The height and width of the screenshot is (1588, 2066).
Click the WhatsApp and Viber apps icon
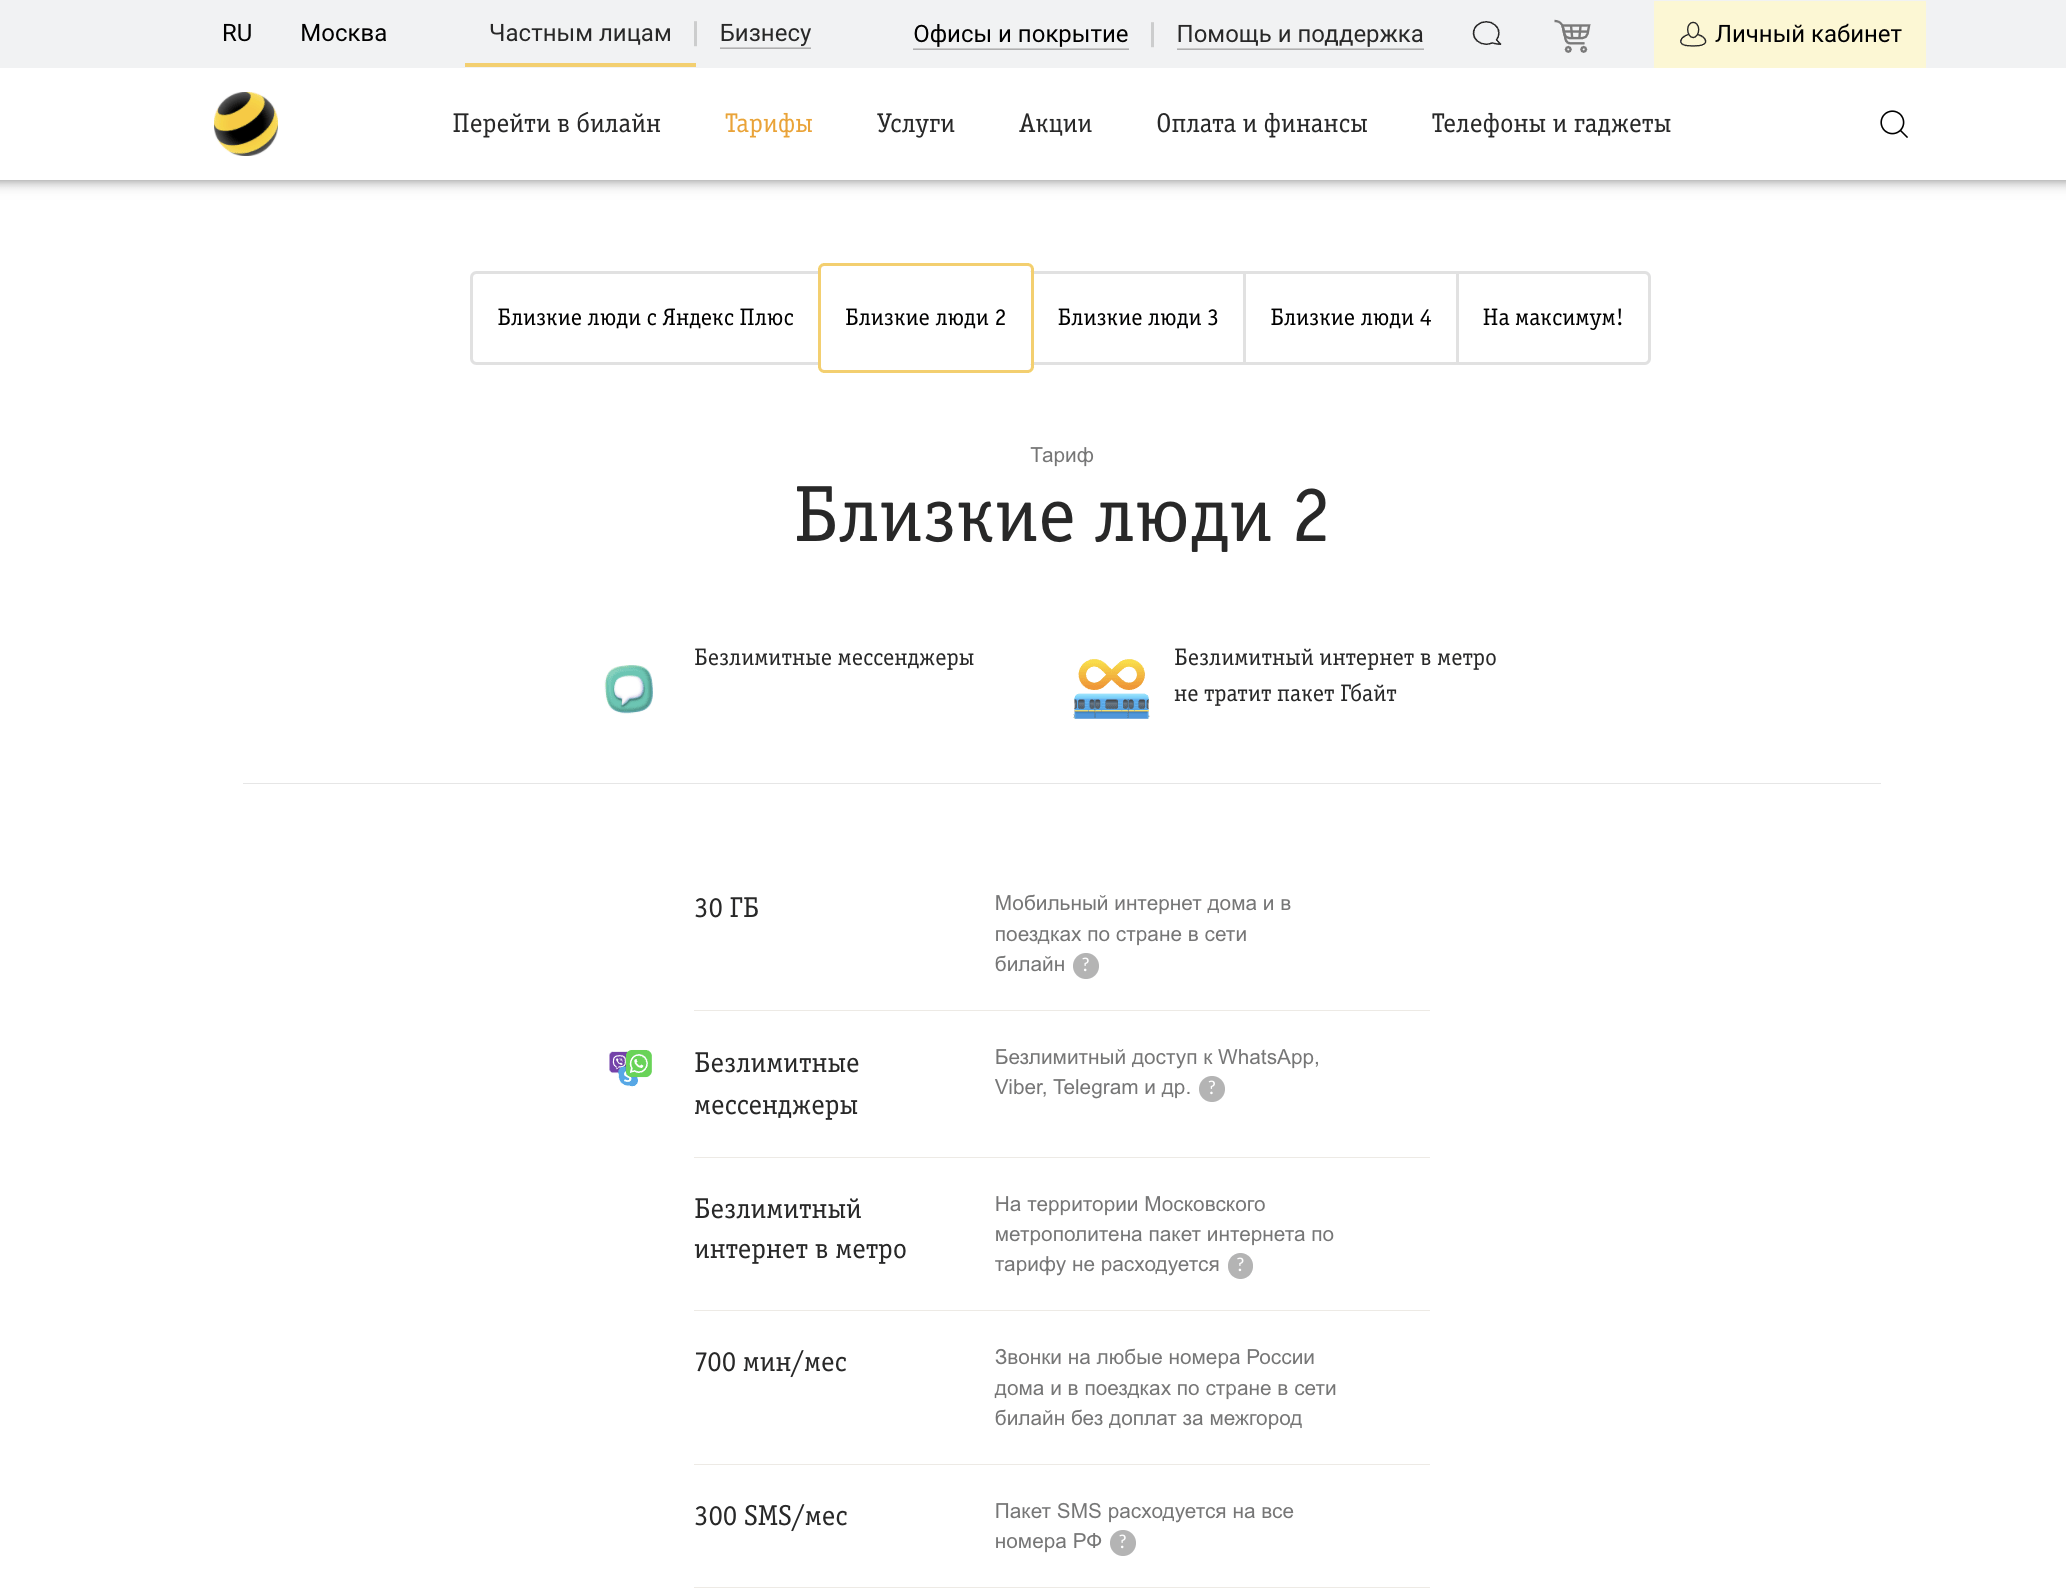coord(629,1067)
